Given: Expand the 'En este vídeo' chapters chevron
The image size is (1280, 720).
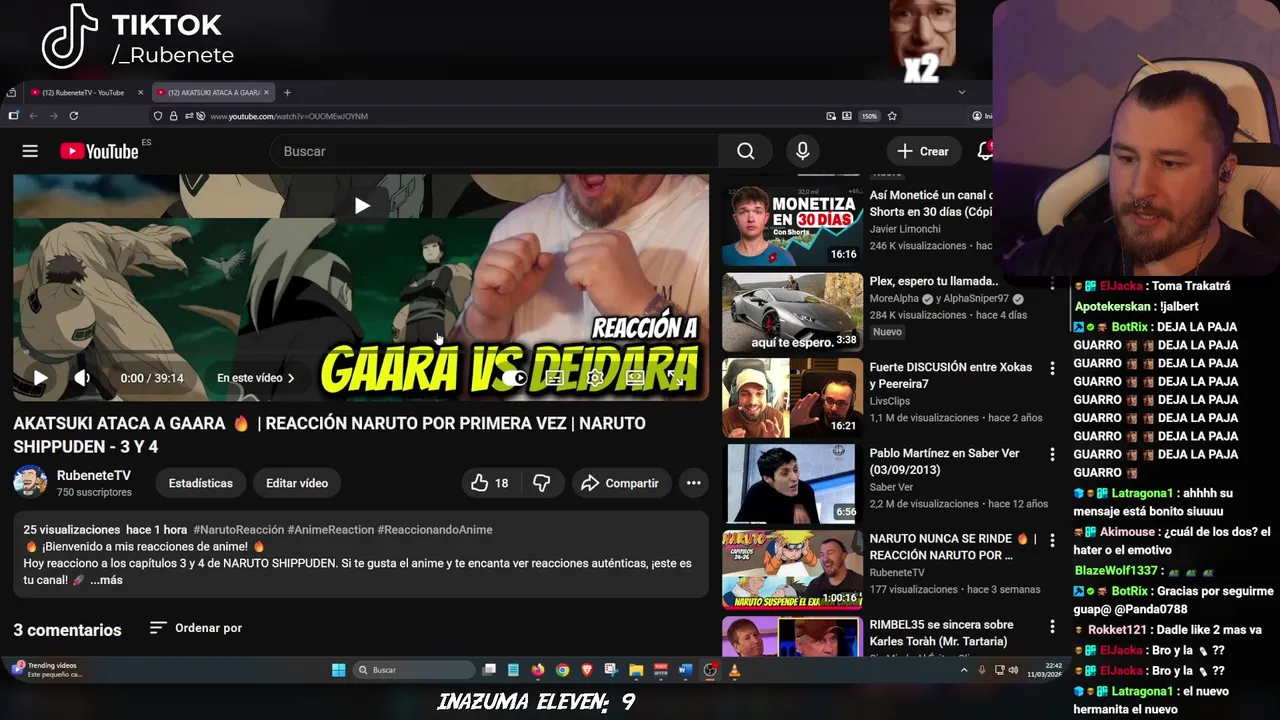Looking at the screenshot, I should pyautogui.click(x=291, y=378).
